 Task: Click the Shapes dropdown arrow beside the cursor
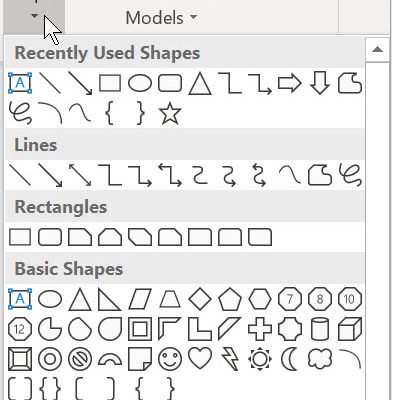[x=34, y=15]
